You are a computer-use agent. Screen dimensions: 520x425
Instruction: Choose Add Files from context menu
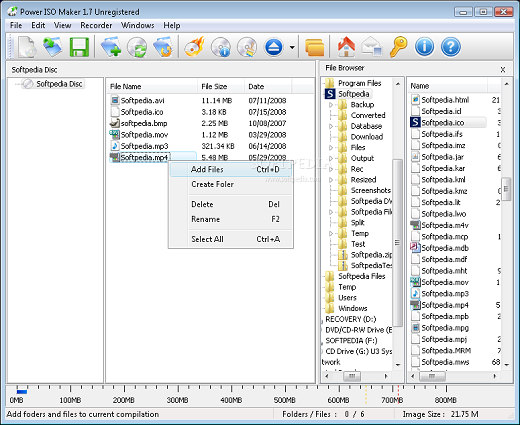click(x=231, y=169)
